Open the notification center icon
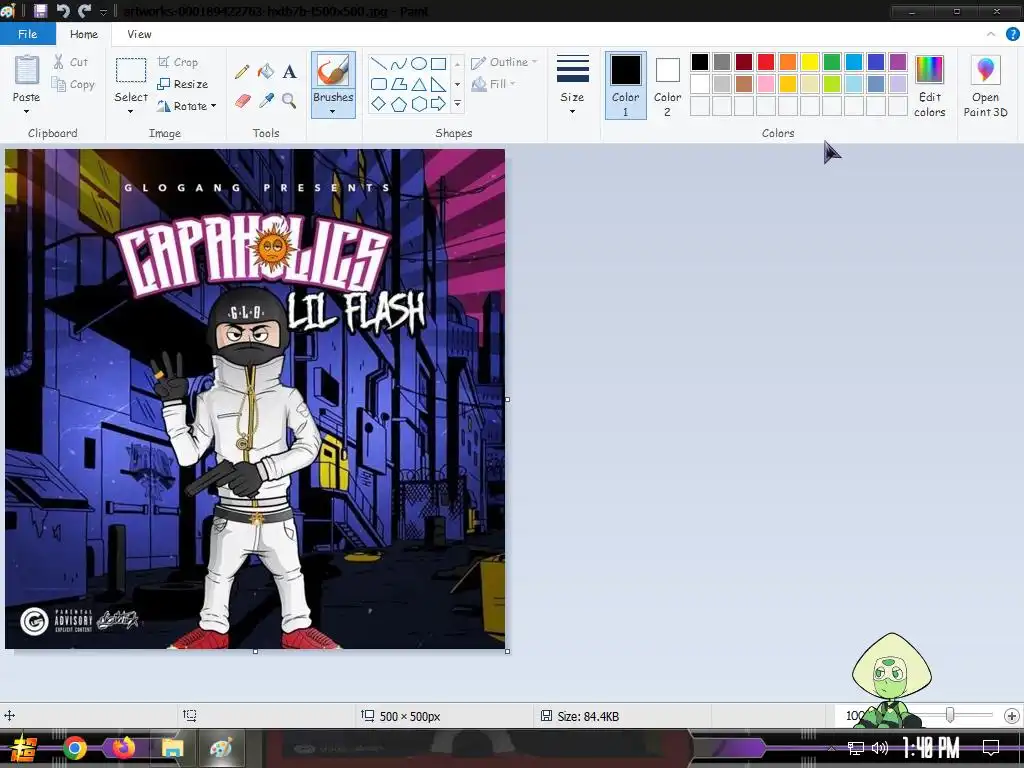Screen dimensions: 1024x768 (x=991, y=747)
